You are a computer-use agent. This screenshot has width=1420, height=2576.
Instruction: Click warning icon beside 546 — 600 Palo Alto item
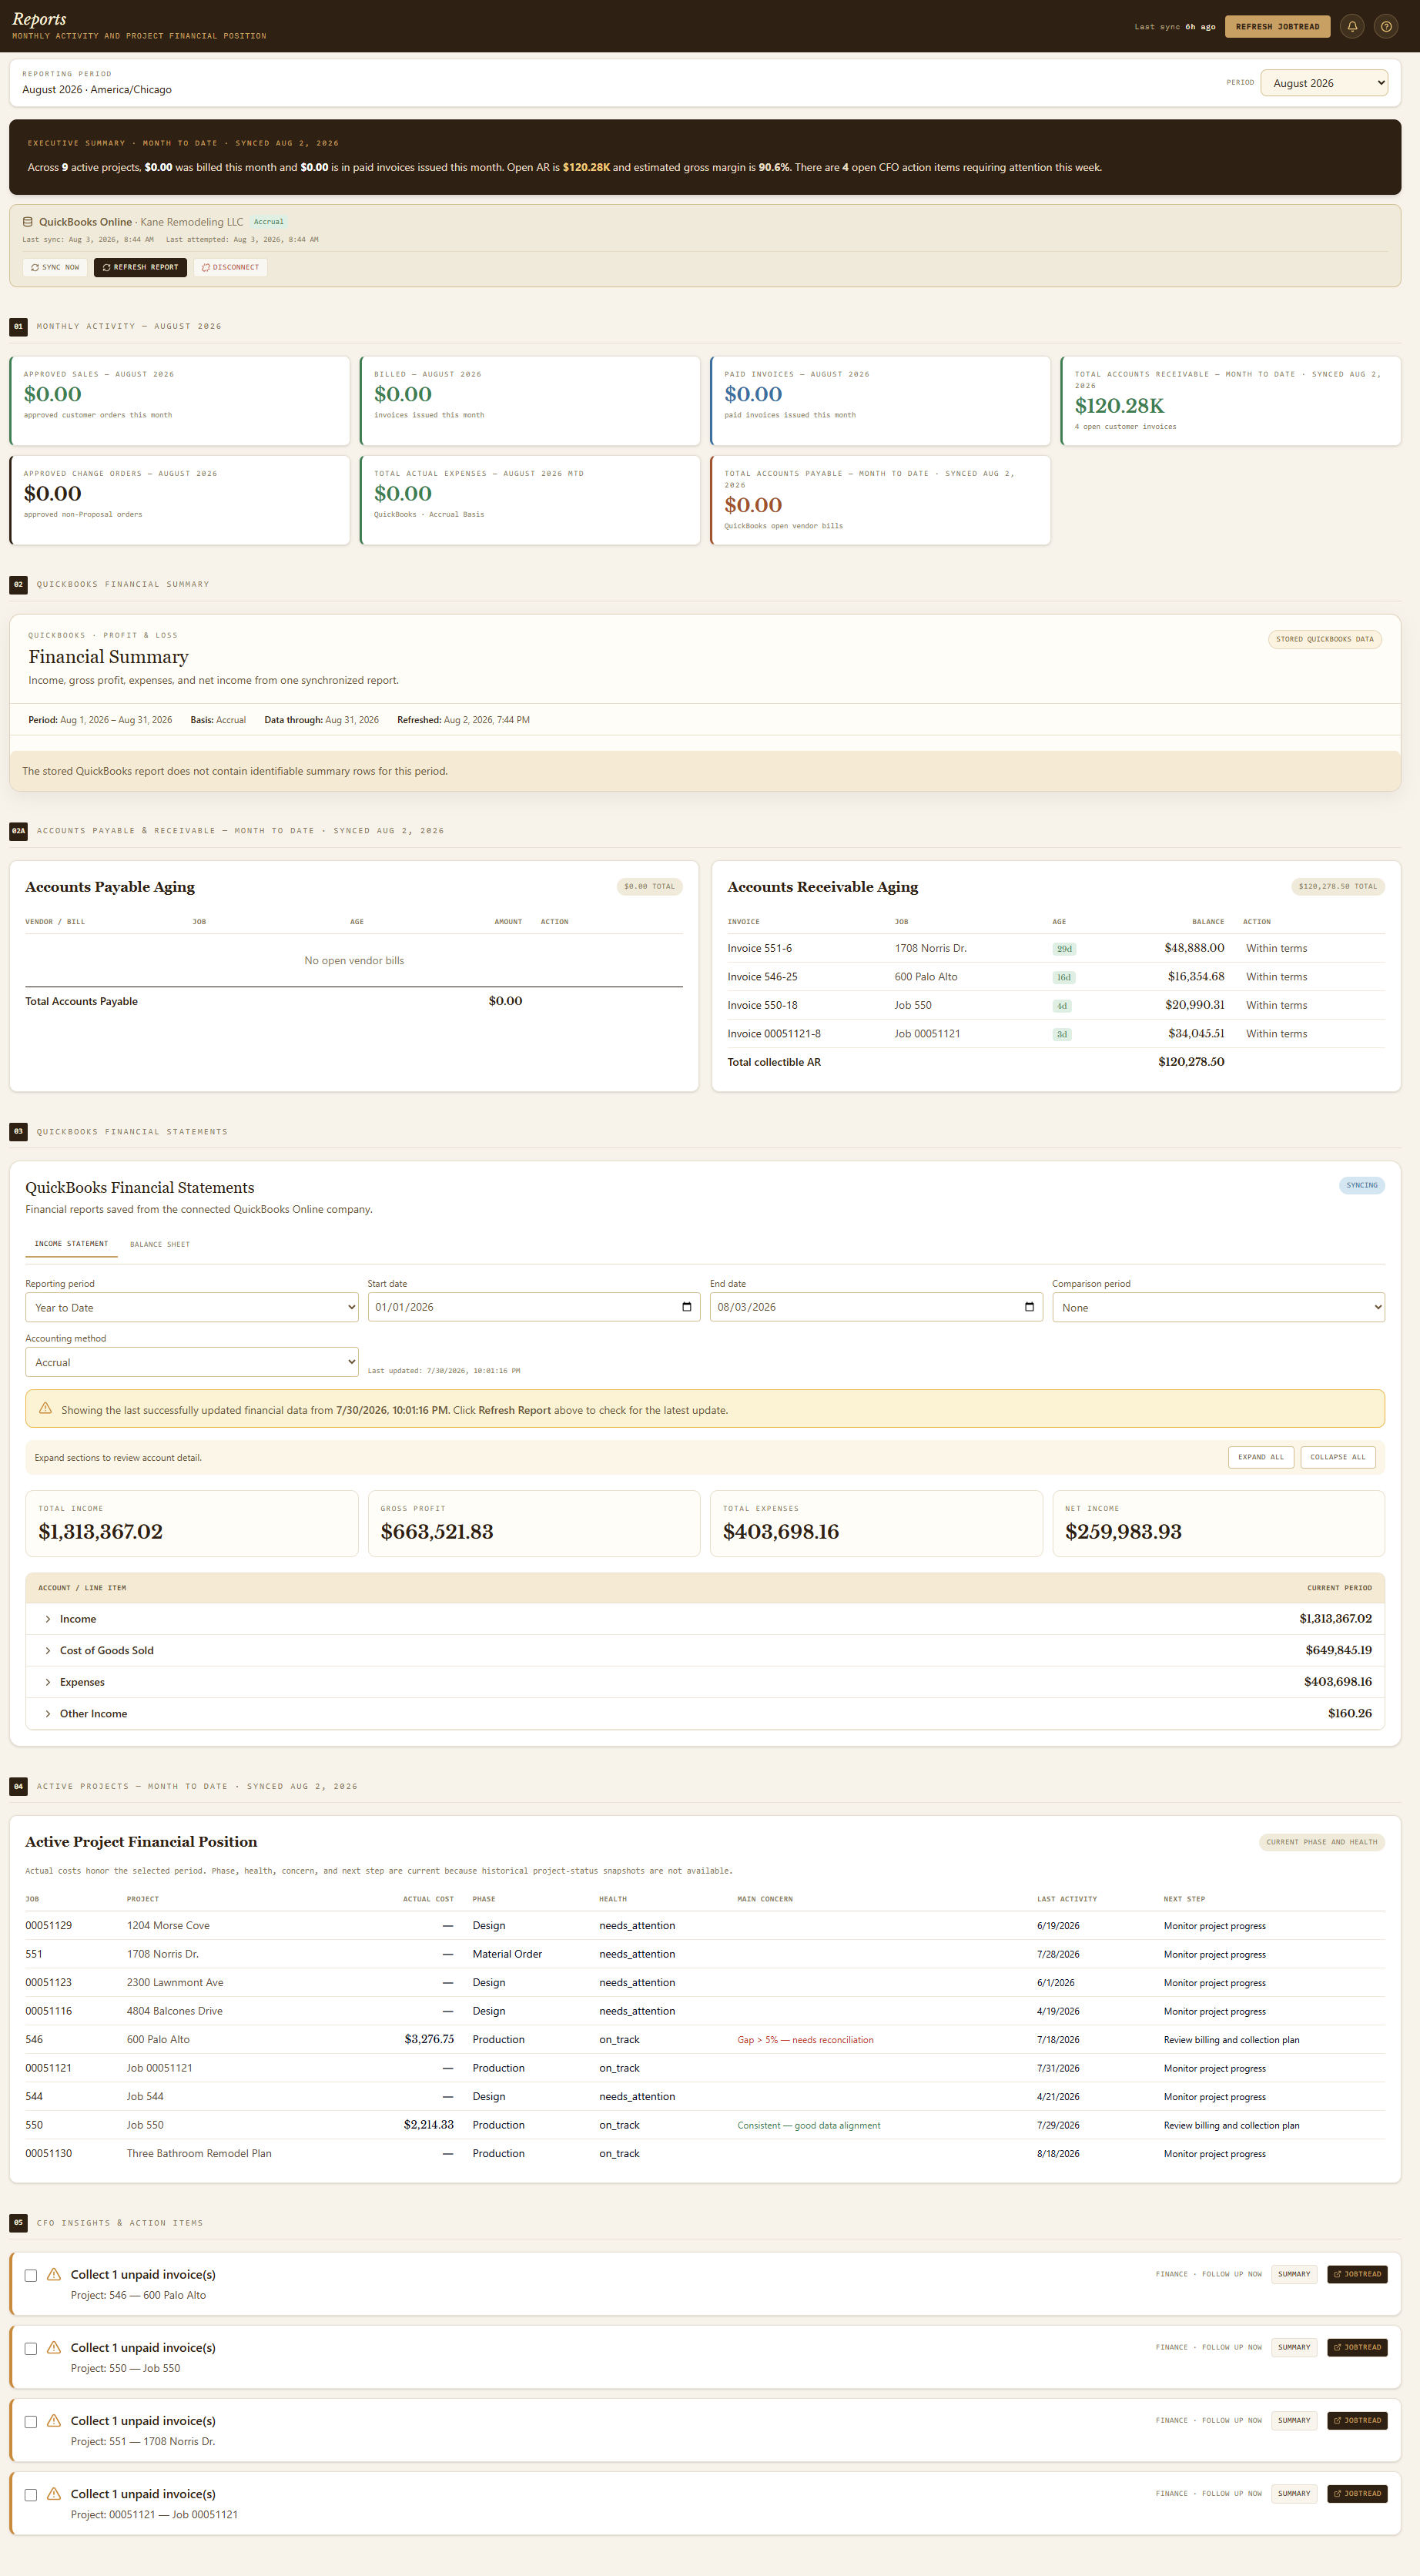pyautogui.click(x=54, y=2273)
